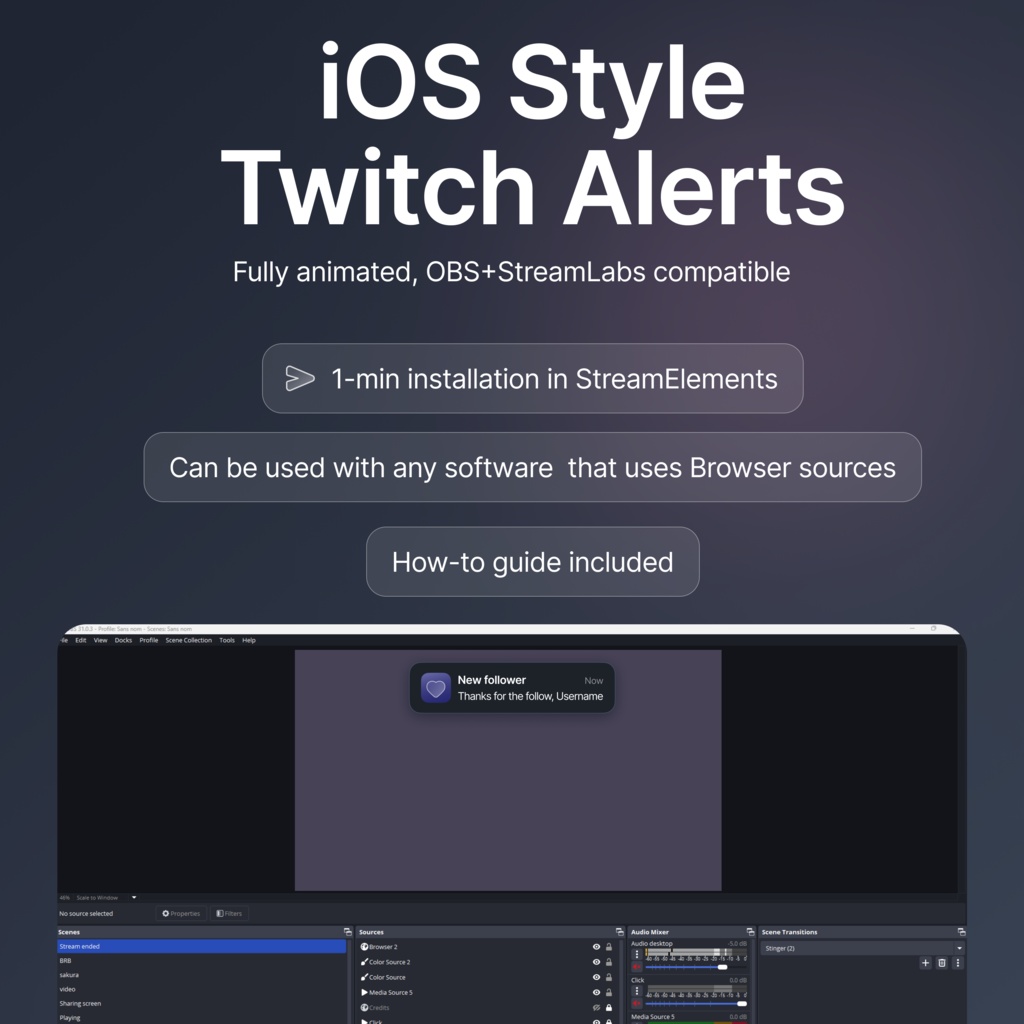Open source Properties
The height and width of the screenshot is (1024, 1024).
click(x=182, y=913)
